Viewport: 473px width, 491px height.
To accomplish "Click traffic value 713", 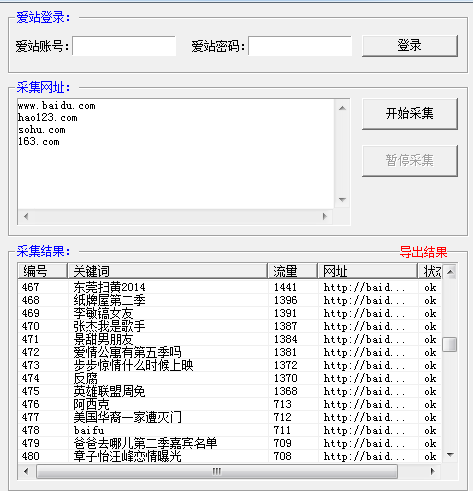I will pyautogui.click(x=282, y=404).
